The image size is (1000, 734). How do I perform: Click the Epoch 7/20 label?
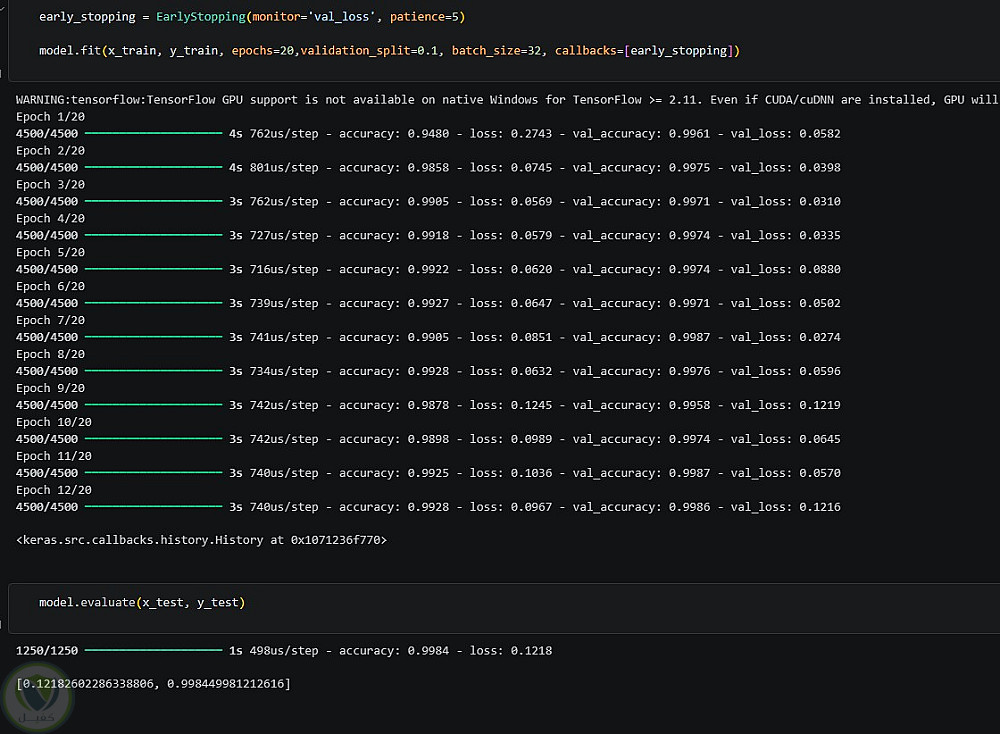coord(50,320)
